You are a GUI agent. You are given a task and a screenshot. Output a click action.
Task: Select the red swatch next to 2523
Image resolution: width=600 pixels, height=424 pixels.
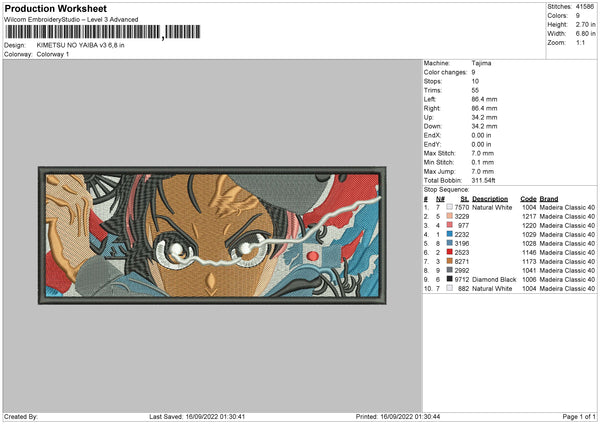tap(449, 252)
